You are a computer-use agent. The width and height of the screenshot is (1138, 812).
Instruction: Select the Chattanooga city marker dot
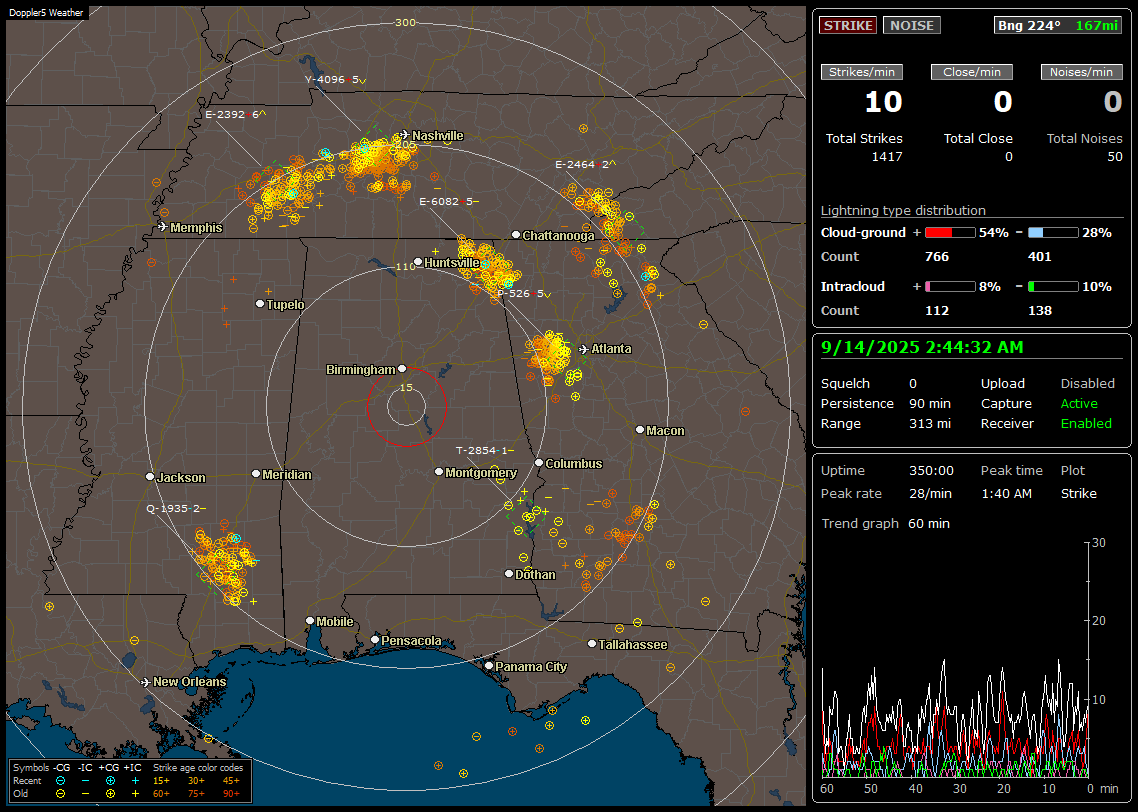click(516, 234)
